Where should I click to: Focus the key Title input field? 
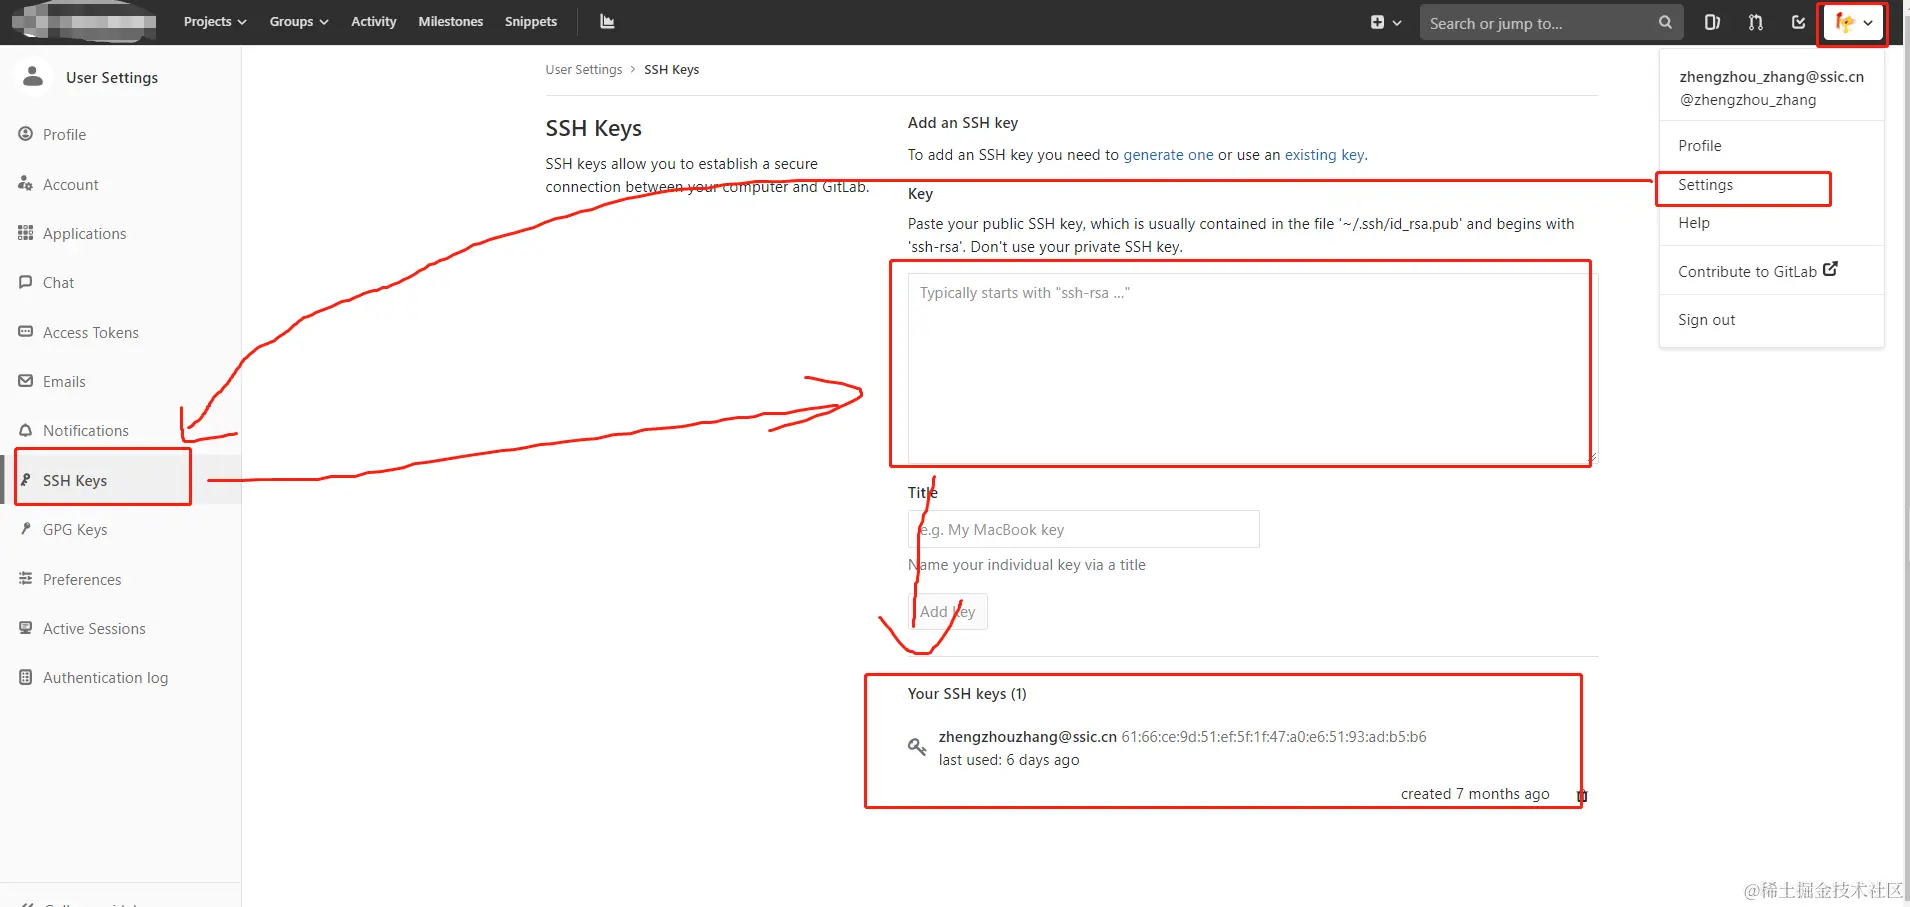(1083, 529)
